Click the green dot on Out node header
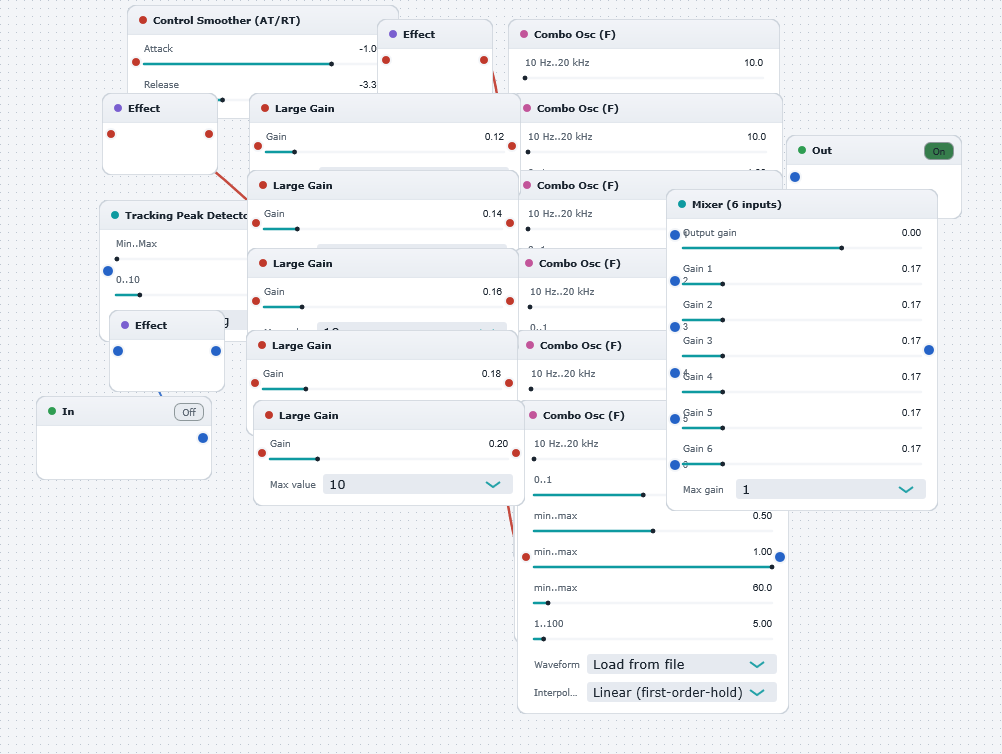 click(x=802, y=150)
